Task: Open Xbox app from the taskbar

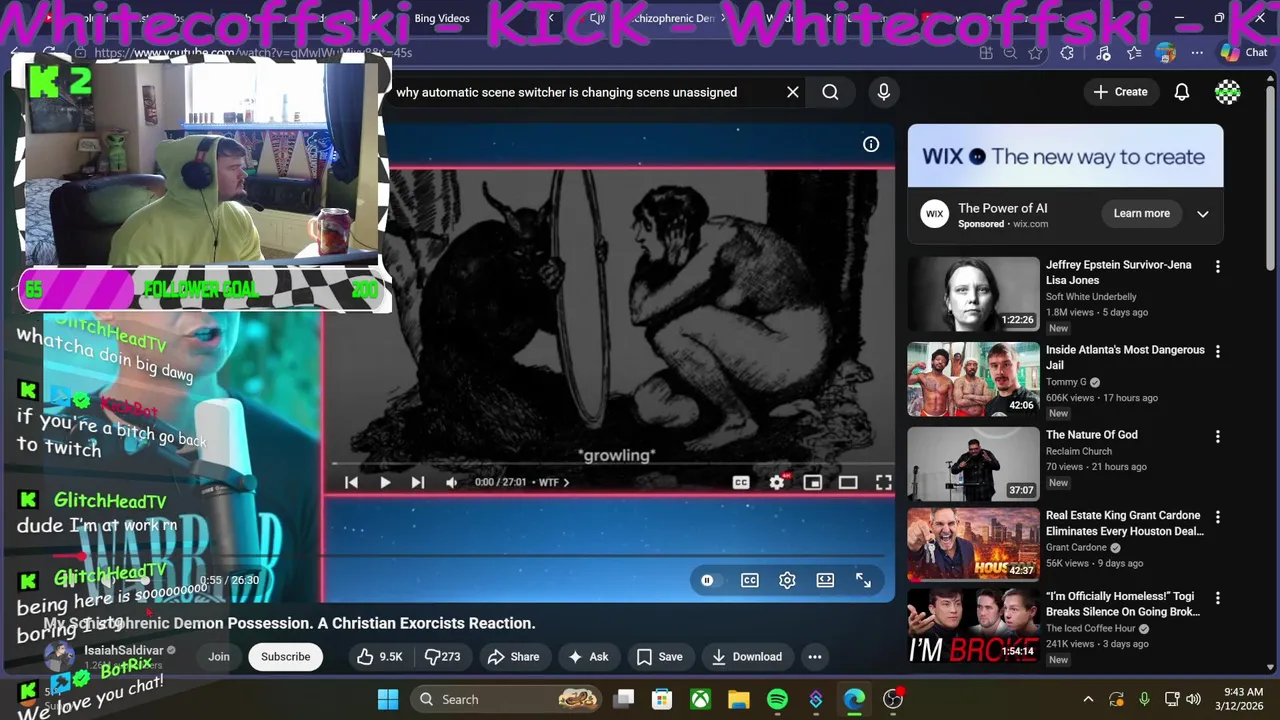Action: (700, 699)
